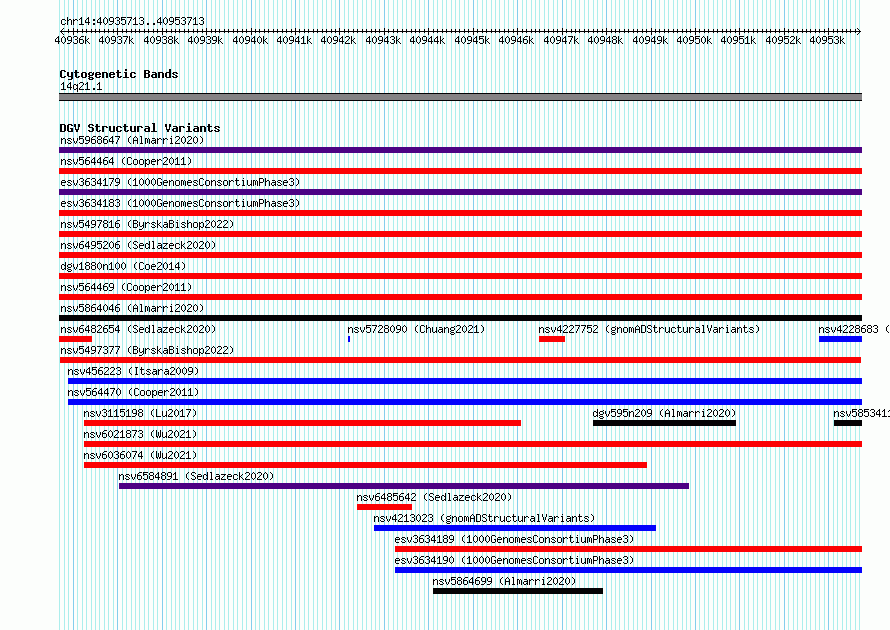Screen dimensions: 890x630
Task: Click the 40938k ruler tick label
Action: (161, 40)
